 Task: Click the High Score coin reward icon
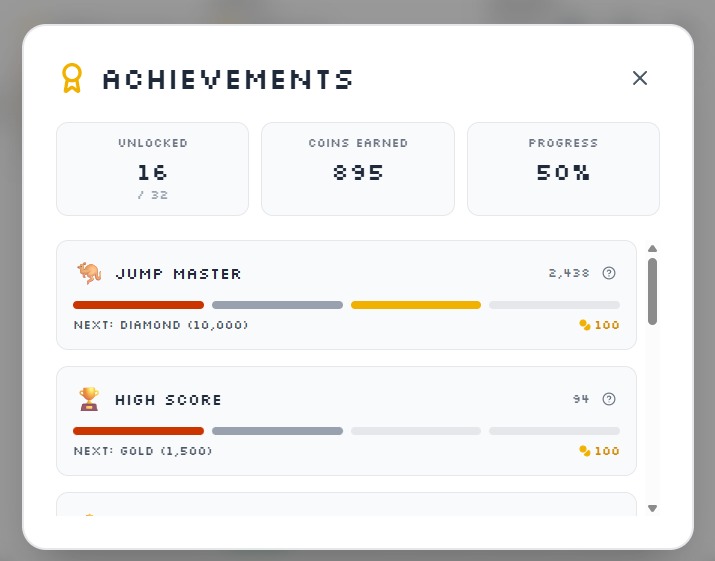pos(585,451)
